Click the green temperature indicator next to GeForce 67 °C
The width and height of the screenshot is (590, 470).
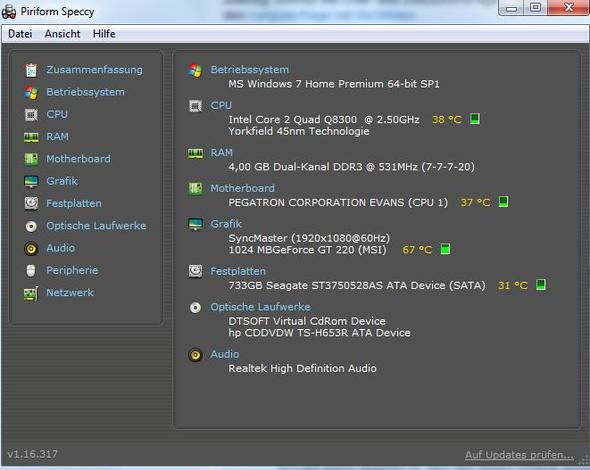446,249
